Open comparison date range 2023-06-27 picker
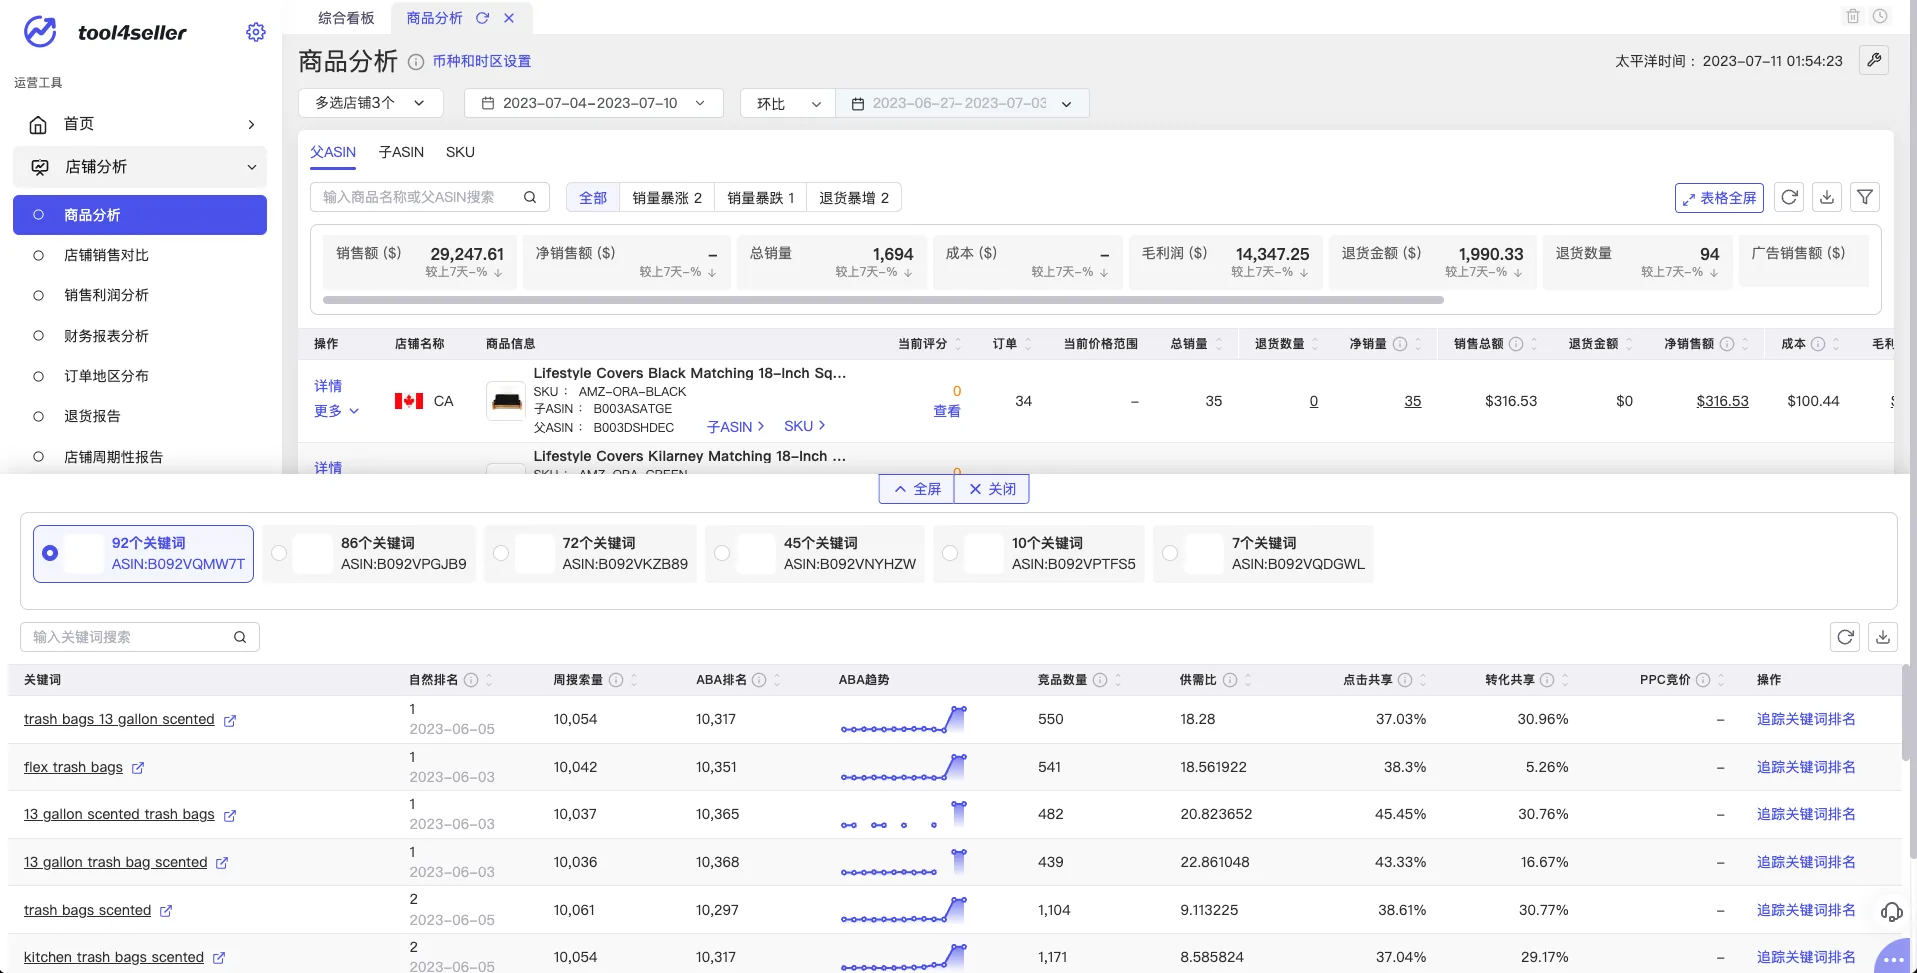The width and height of the screenshot is (1917, 973). coord(962,103)
